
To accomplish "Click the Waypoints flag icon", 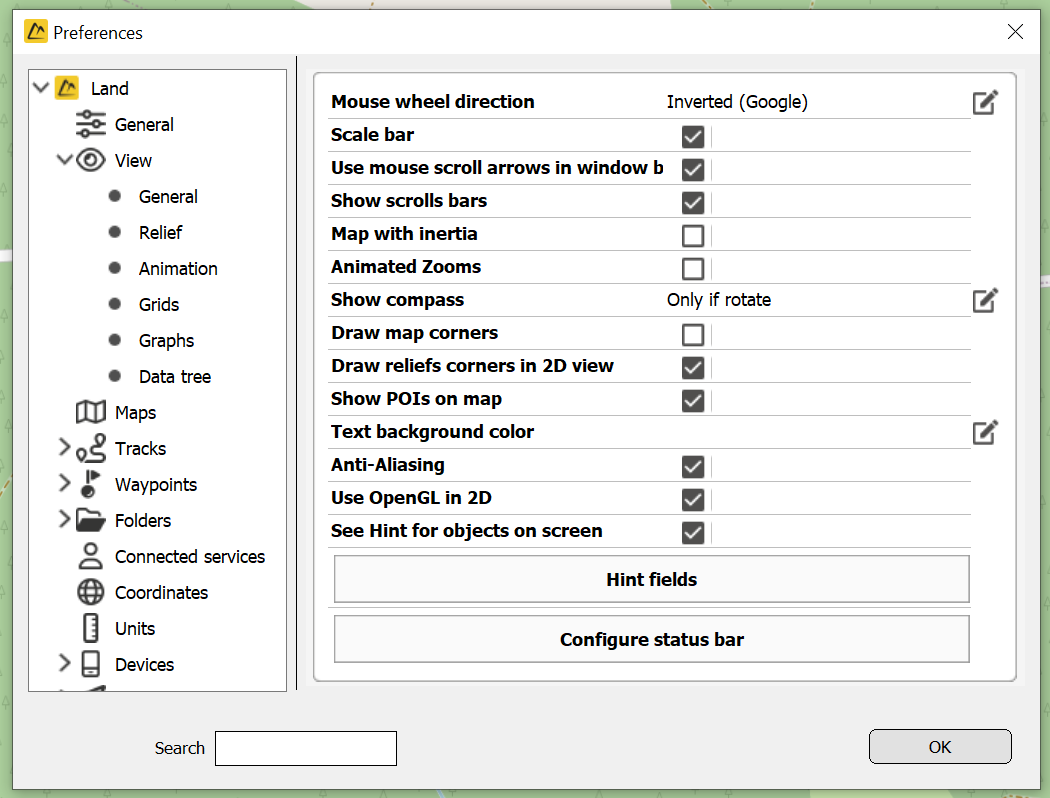I will coord(91,484).
